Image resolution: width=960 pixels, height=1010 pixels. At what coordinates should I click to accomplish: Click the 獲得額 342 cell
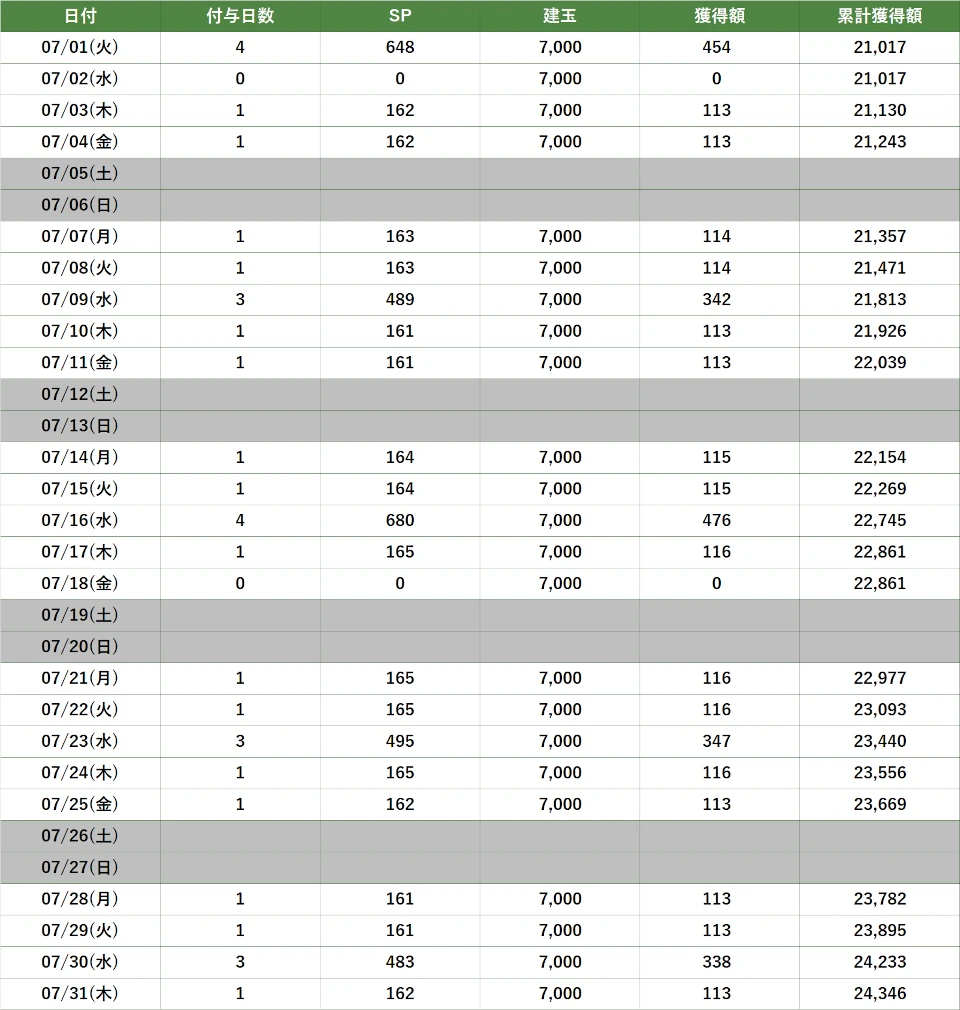tap(719, 300)
